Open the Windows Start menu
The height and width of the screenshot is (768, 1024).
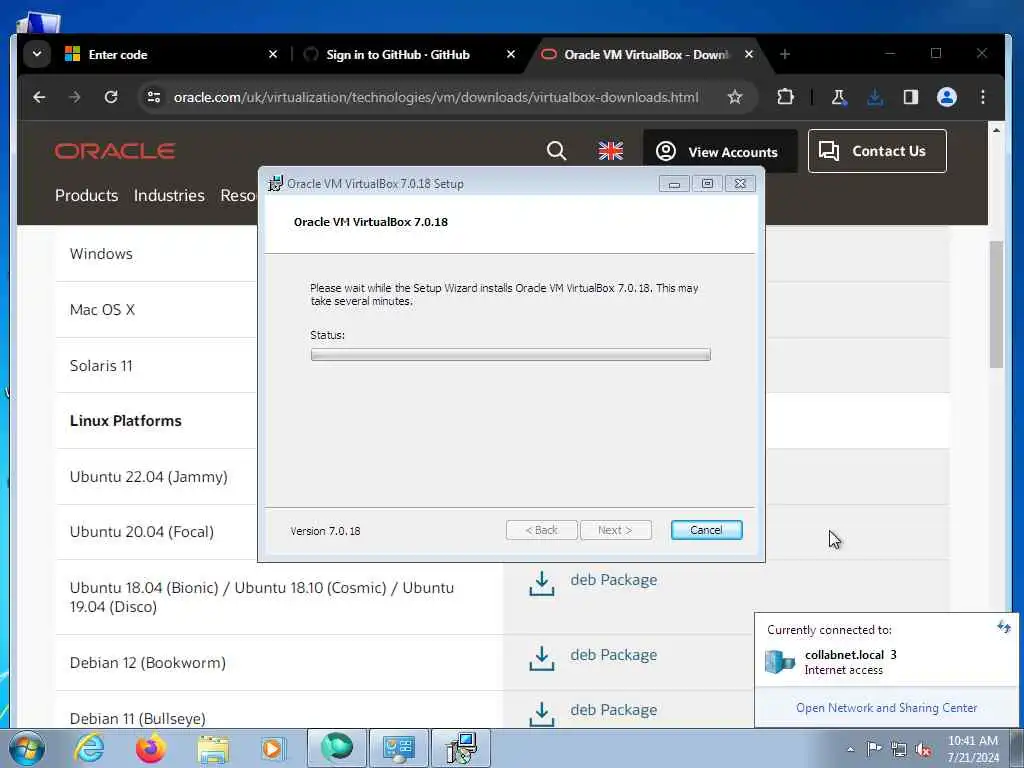27,748
